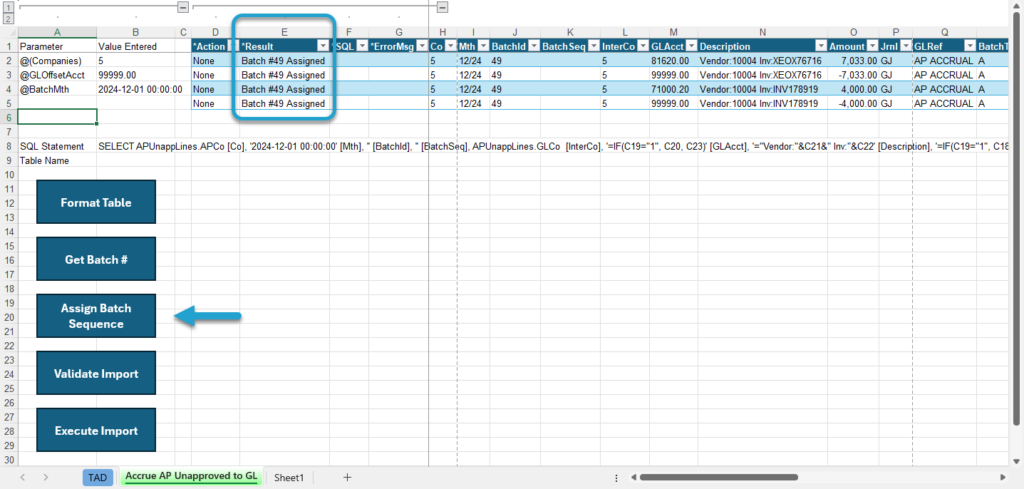Click horizontal scrollbar left arrow
The height and width of the screenshot is (489, 1024).
pyautogui.click(x=633, y=477)
